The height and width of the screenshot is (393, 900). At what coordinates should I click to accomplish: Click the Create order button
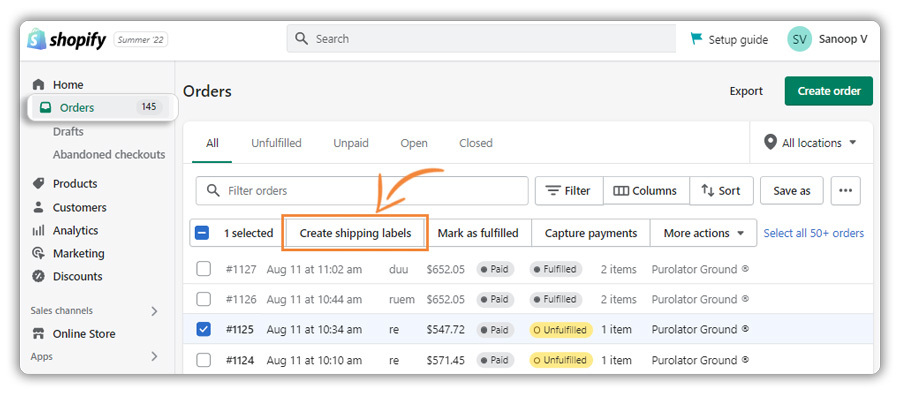[829, 91]
